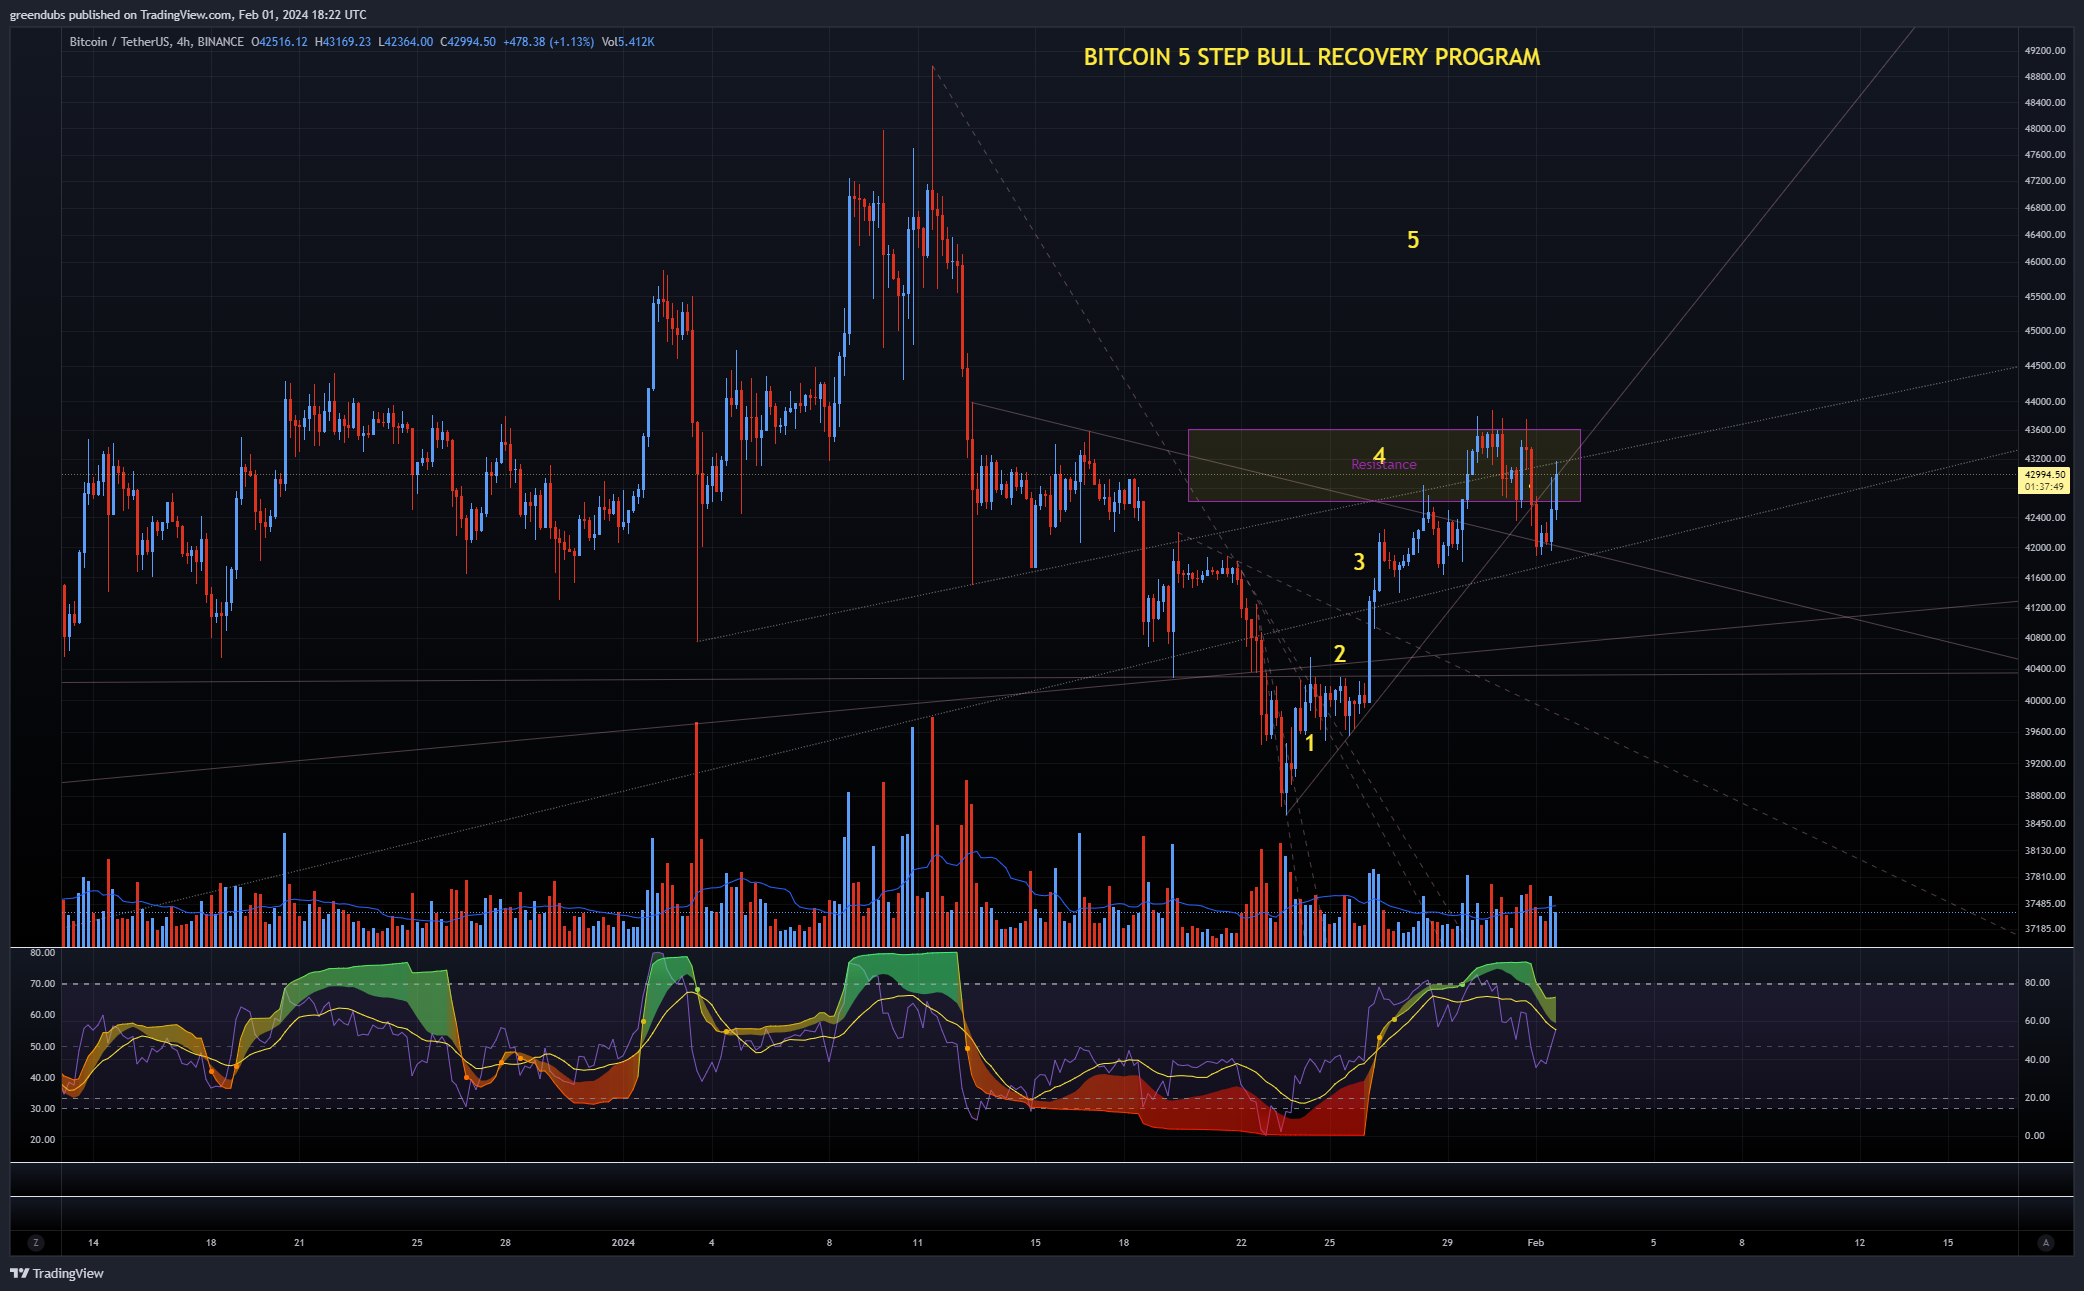Select the yellow step label 5
The height and width of the screenshot is (1291, 2084).
point(1413,240)
